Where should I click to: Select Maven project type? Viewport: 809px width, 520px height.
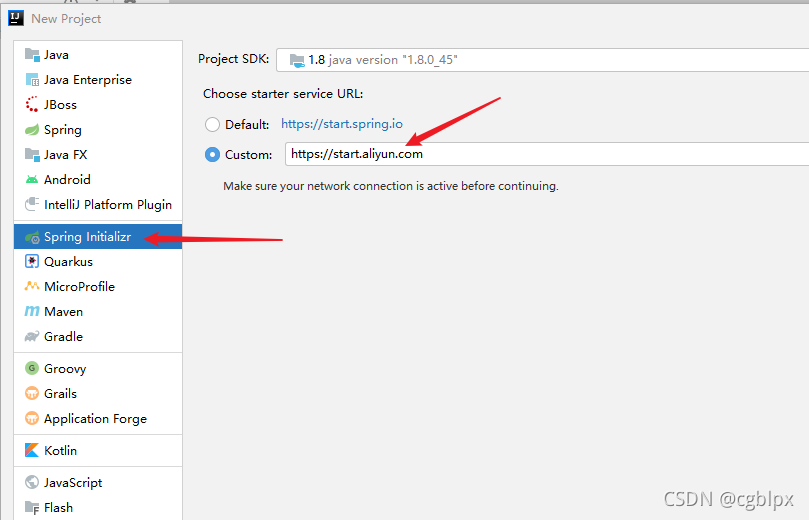click(x=98, y=312)
